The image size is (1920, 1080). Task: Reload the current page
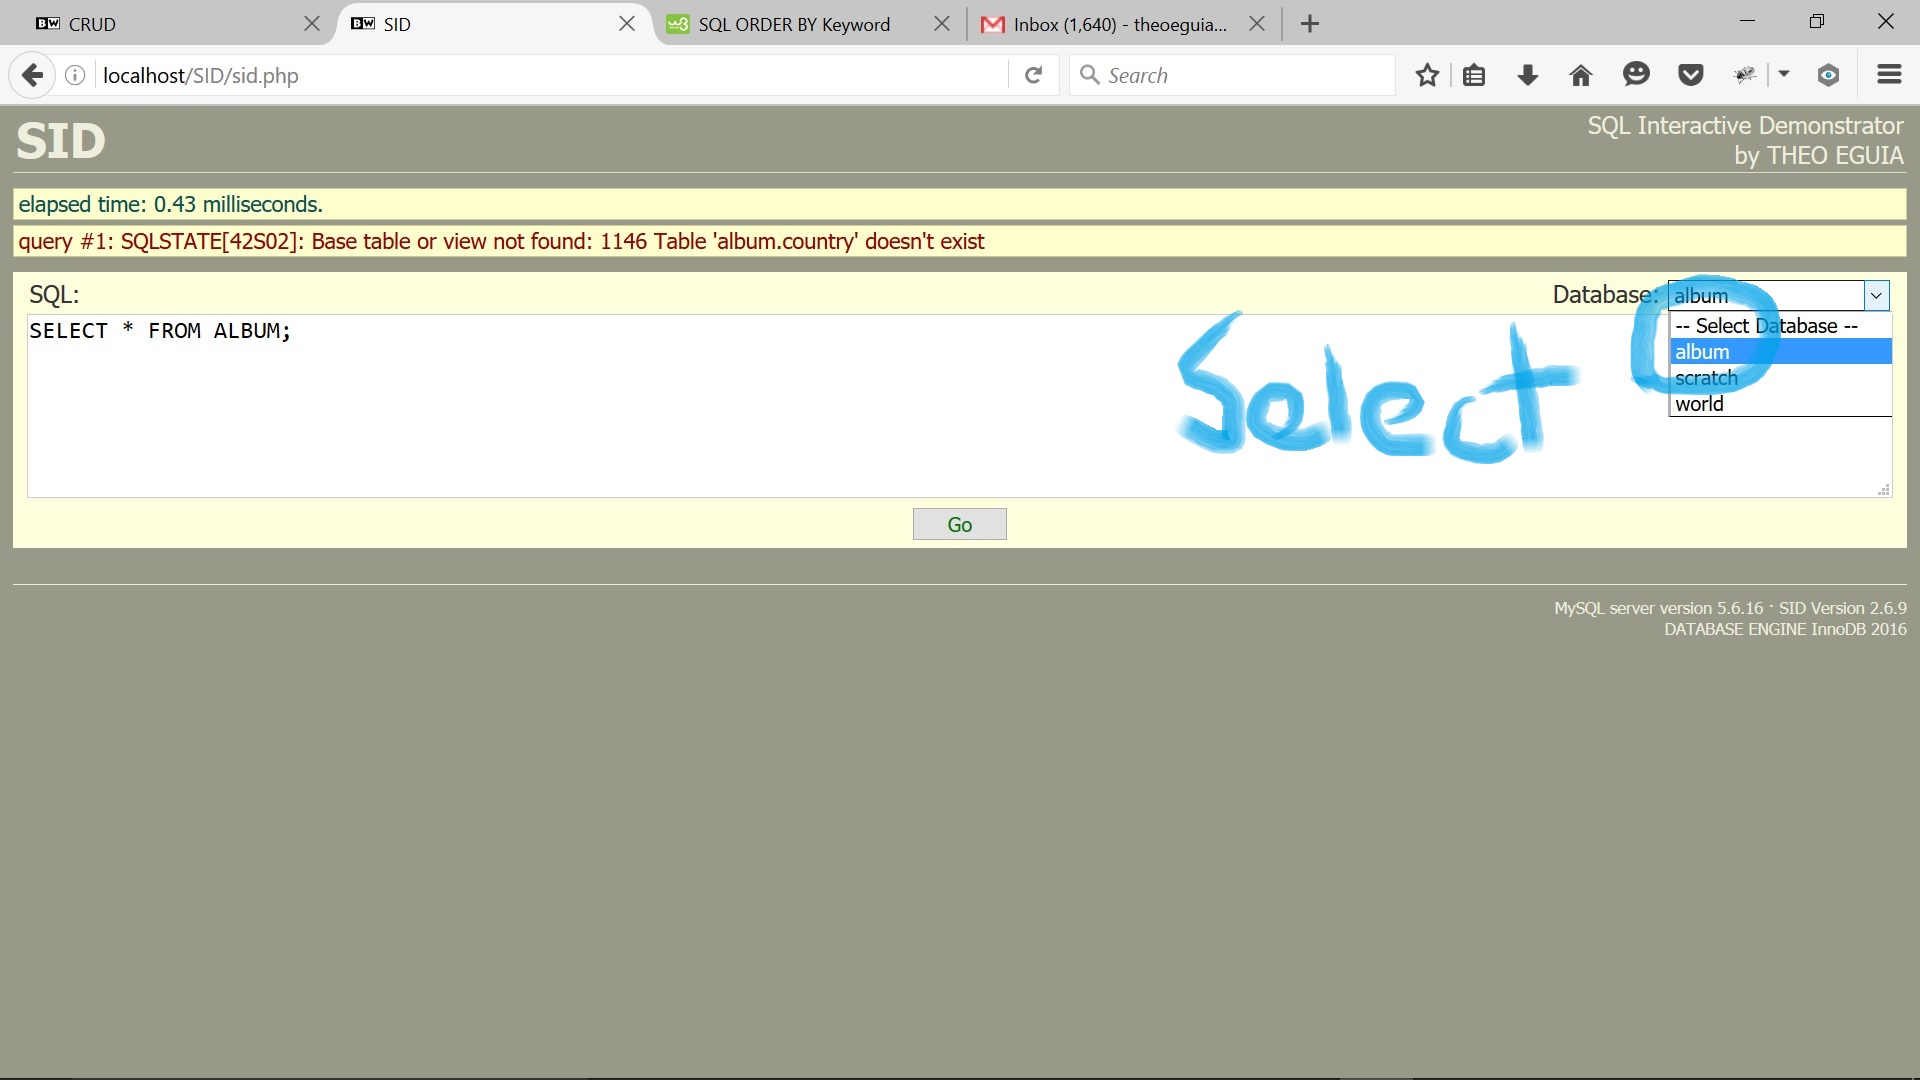point(1034,75)
